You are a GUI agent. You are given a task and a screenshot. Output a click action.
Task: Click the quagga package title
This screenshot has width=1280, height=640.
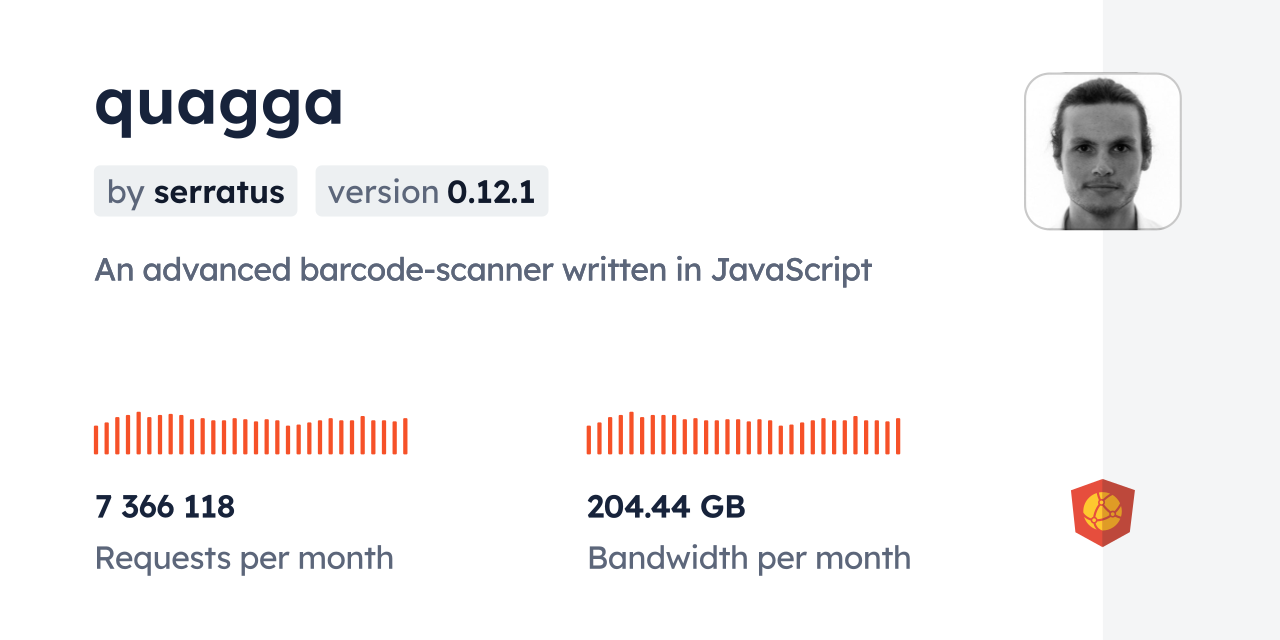219,102
